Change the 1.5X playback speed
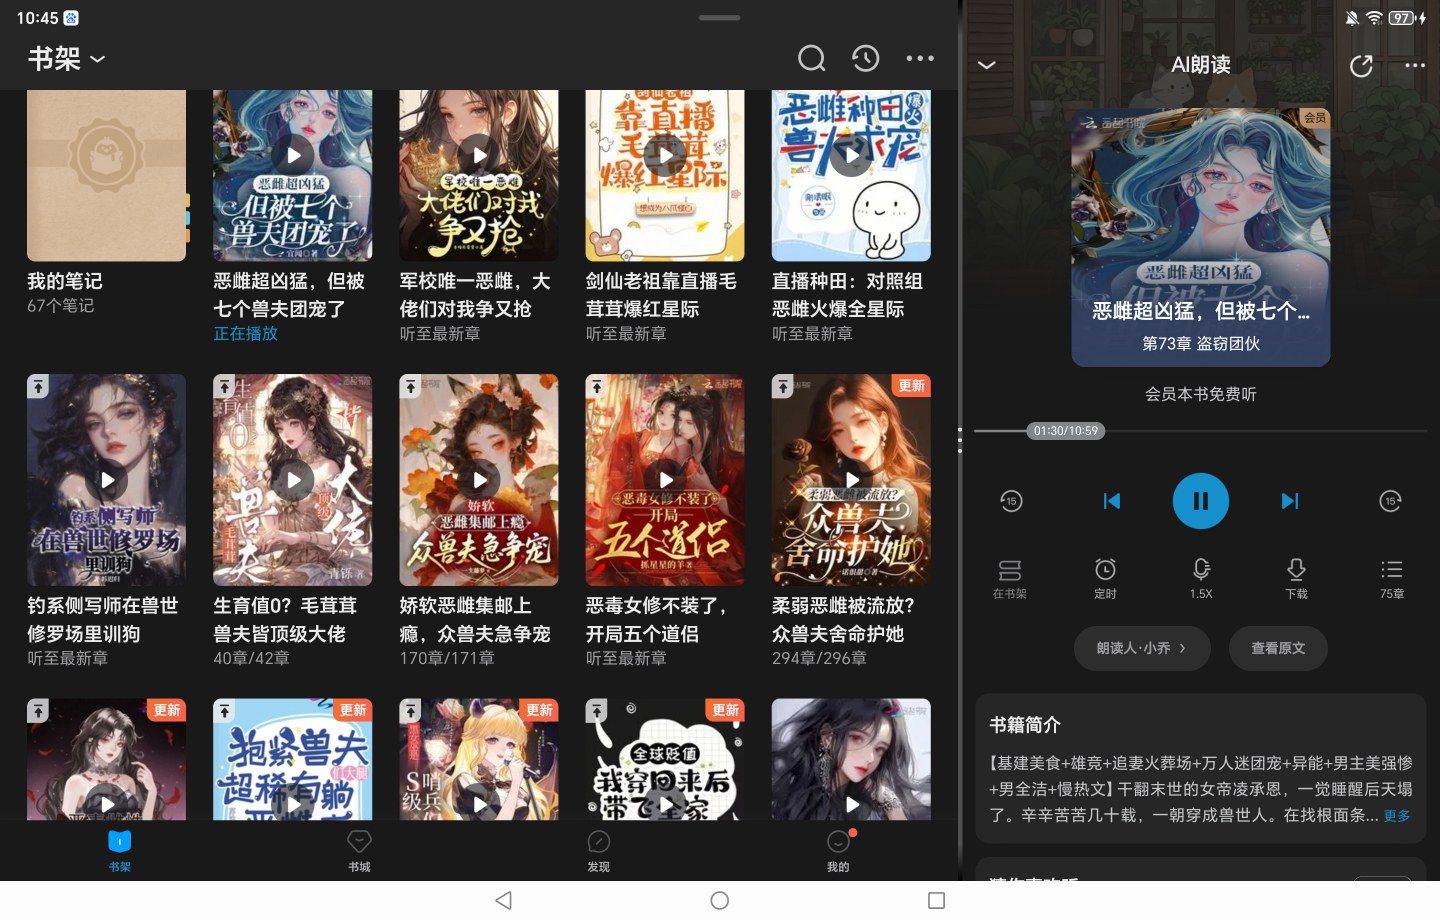 pyautogui.click(x=1201, y=579)
